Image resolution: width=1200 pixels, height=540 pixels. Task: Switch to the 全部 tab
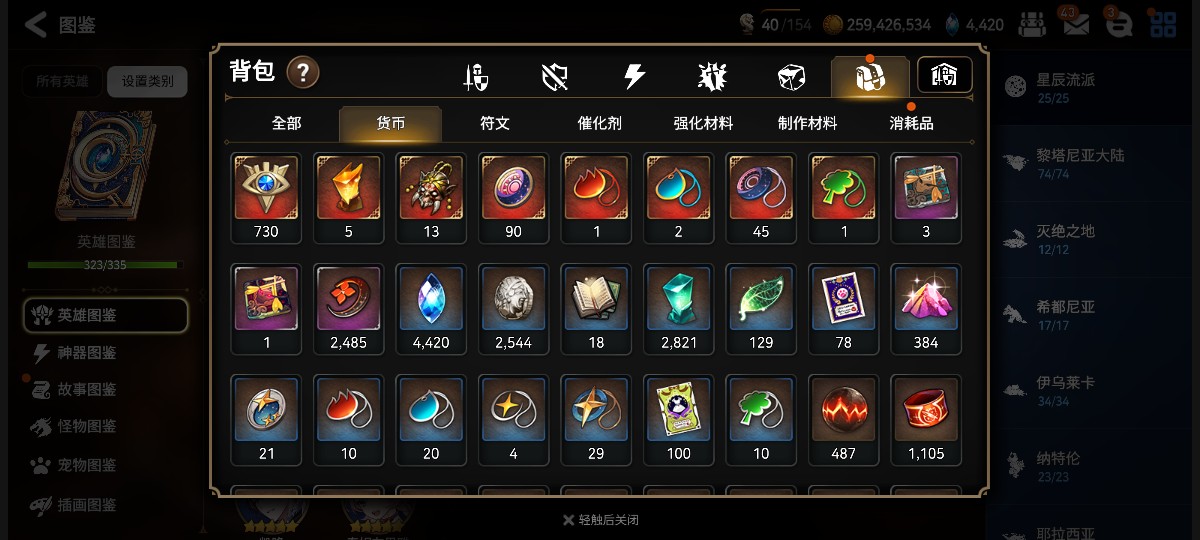point(286,123)
